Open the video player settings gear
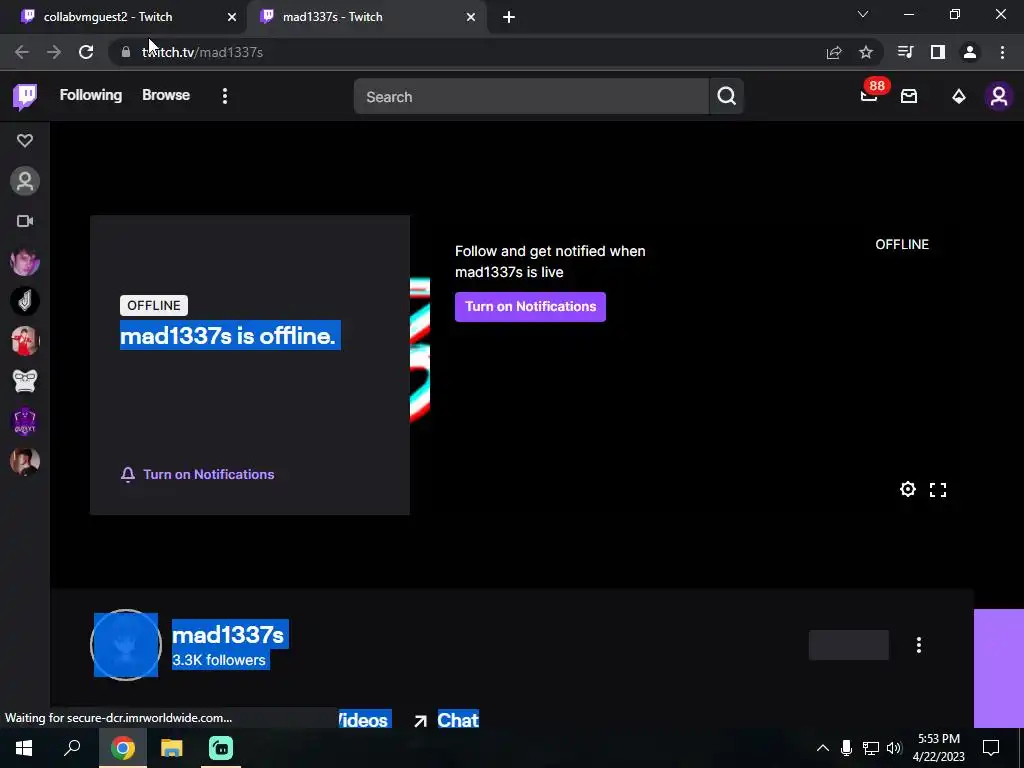Viewport: 1024px width, 768px height. coord(908,489)
